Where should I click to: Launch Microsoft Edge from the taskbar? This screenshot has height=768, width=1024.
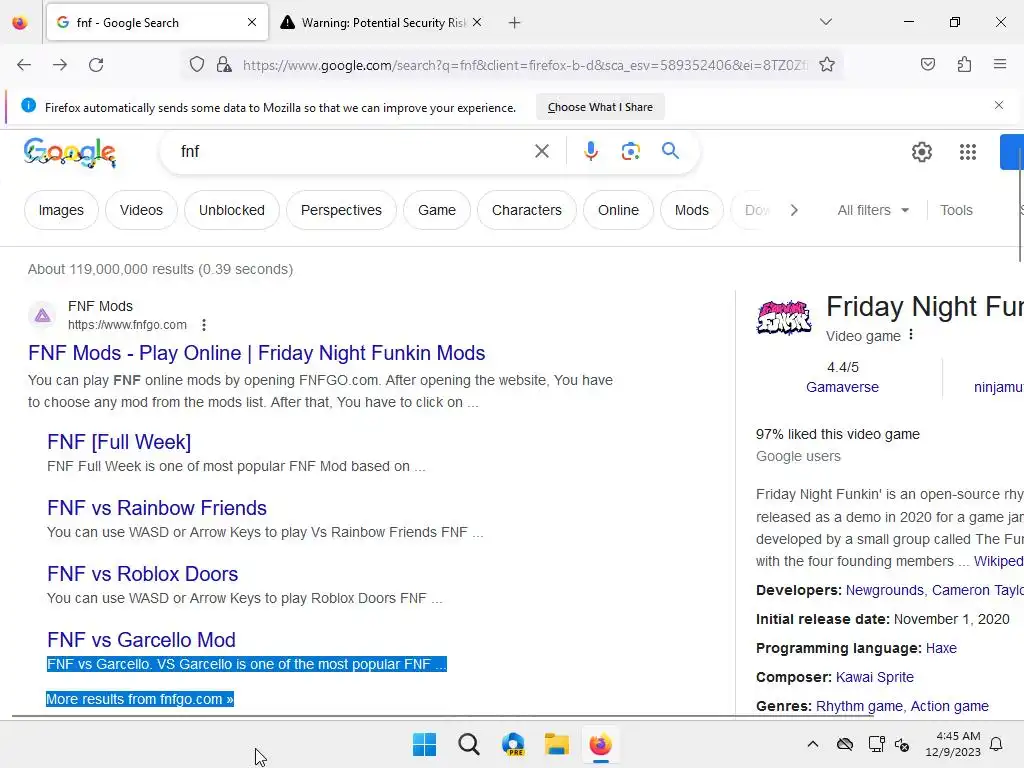pos(513,744)
